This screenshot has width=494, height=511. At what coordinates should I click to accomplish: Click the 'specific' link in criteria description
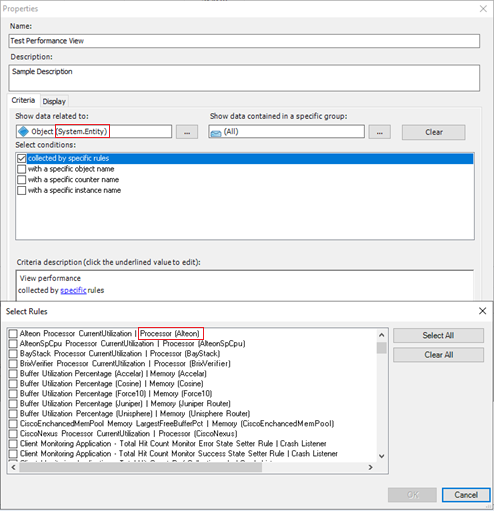(73, 290)
